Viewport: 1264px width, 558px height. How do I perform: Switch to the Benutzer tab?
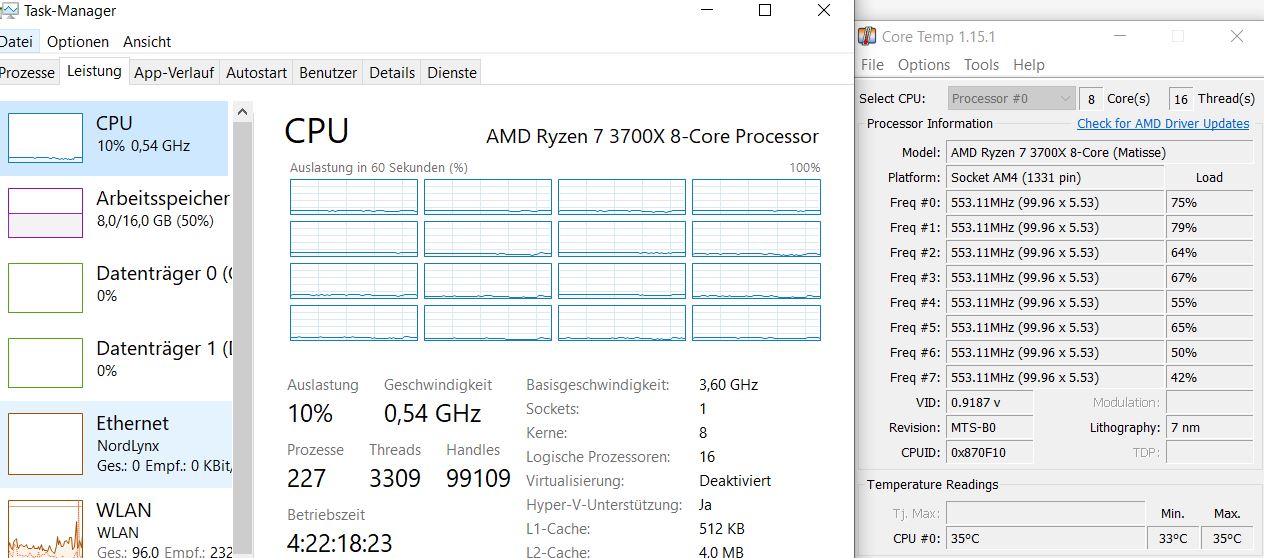click(x=328, y=73)
